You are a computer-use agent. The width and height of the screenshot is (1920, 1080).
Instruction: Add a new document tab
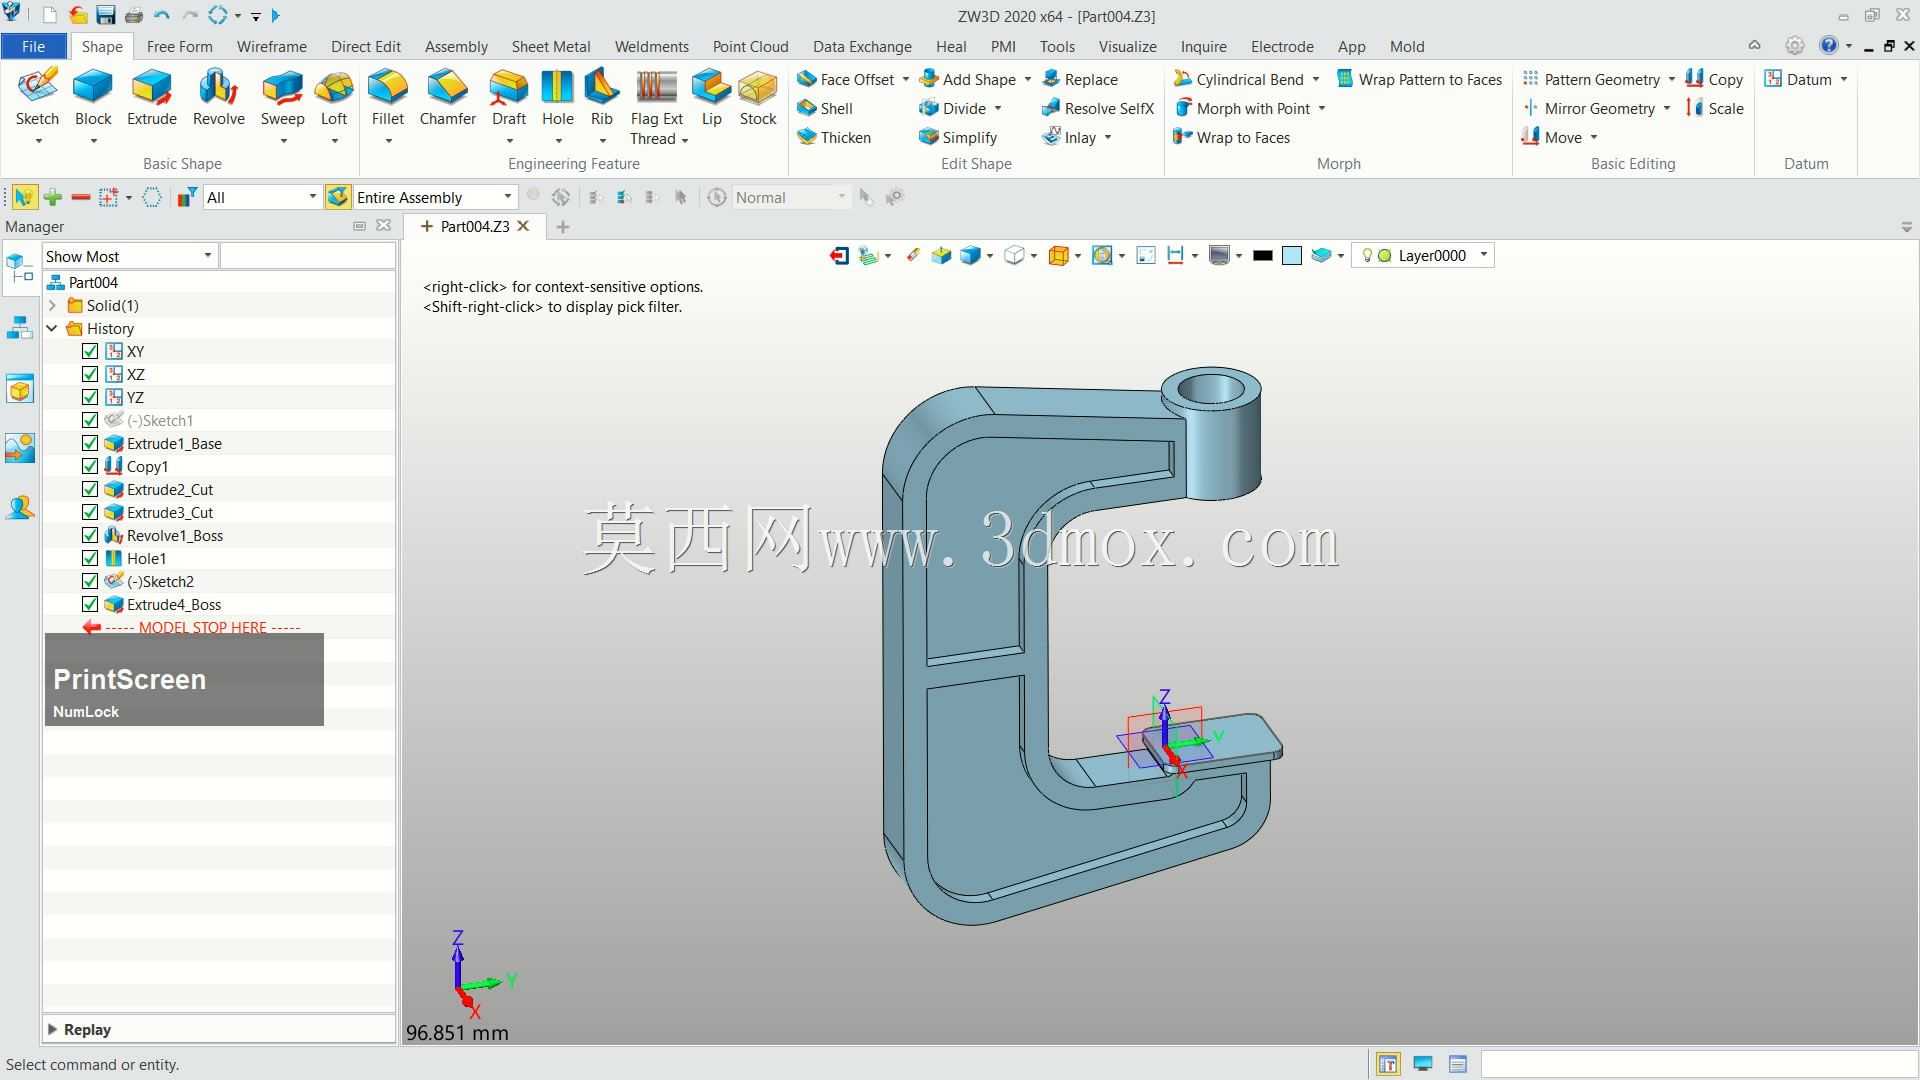tap(563, 227)
